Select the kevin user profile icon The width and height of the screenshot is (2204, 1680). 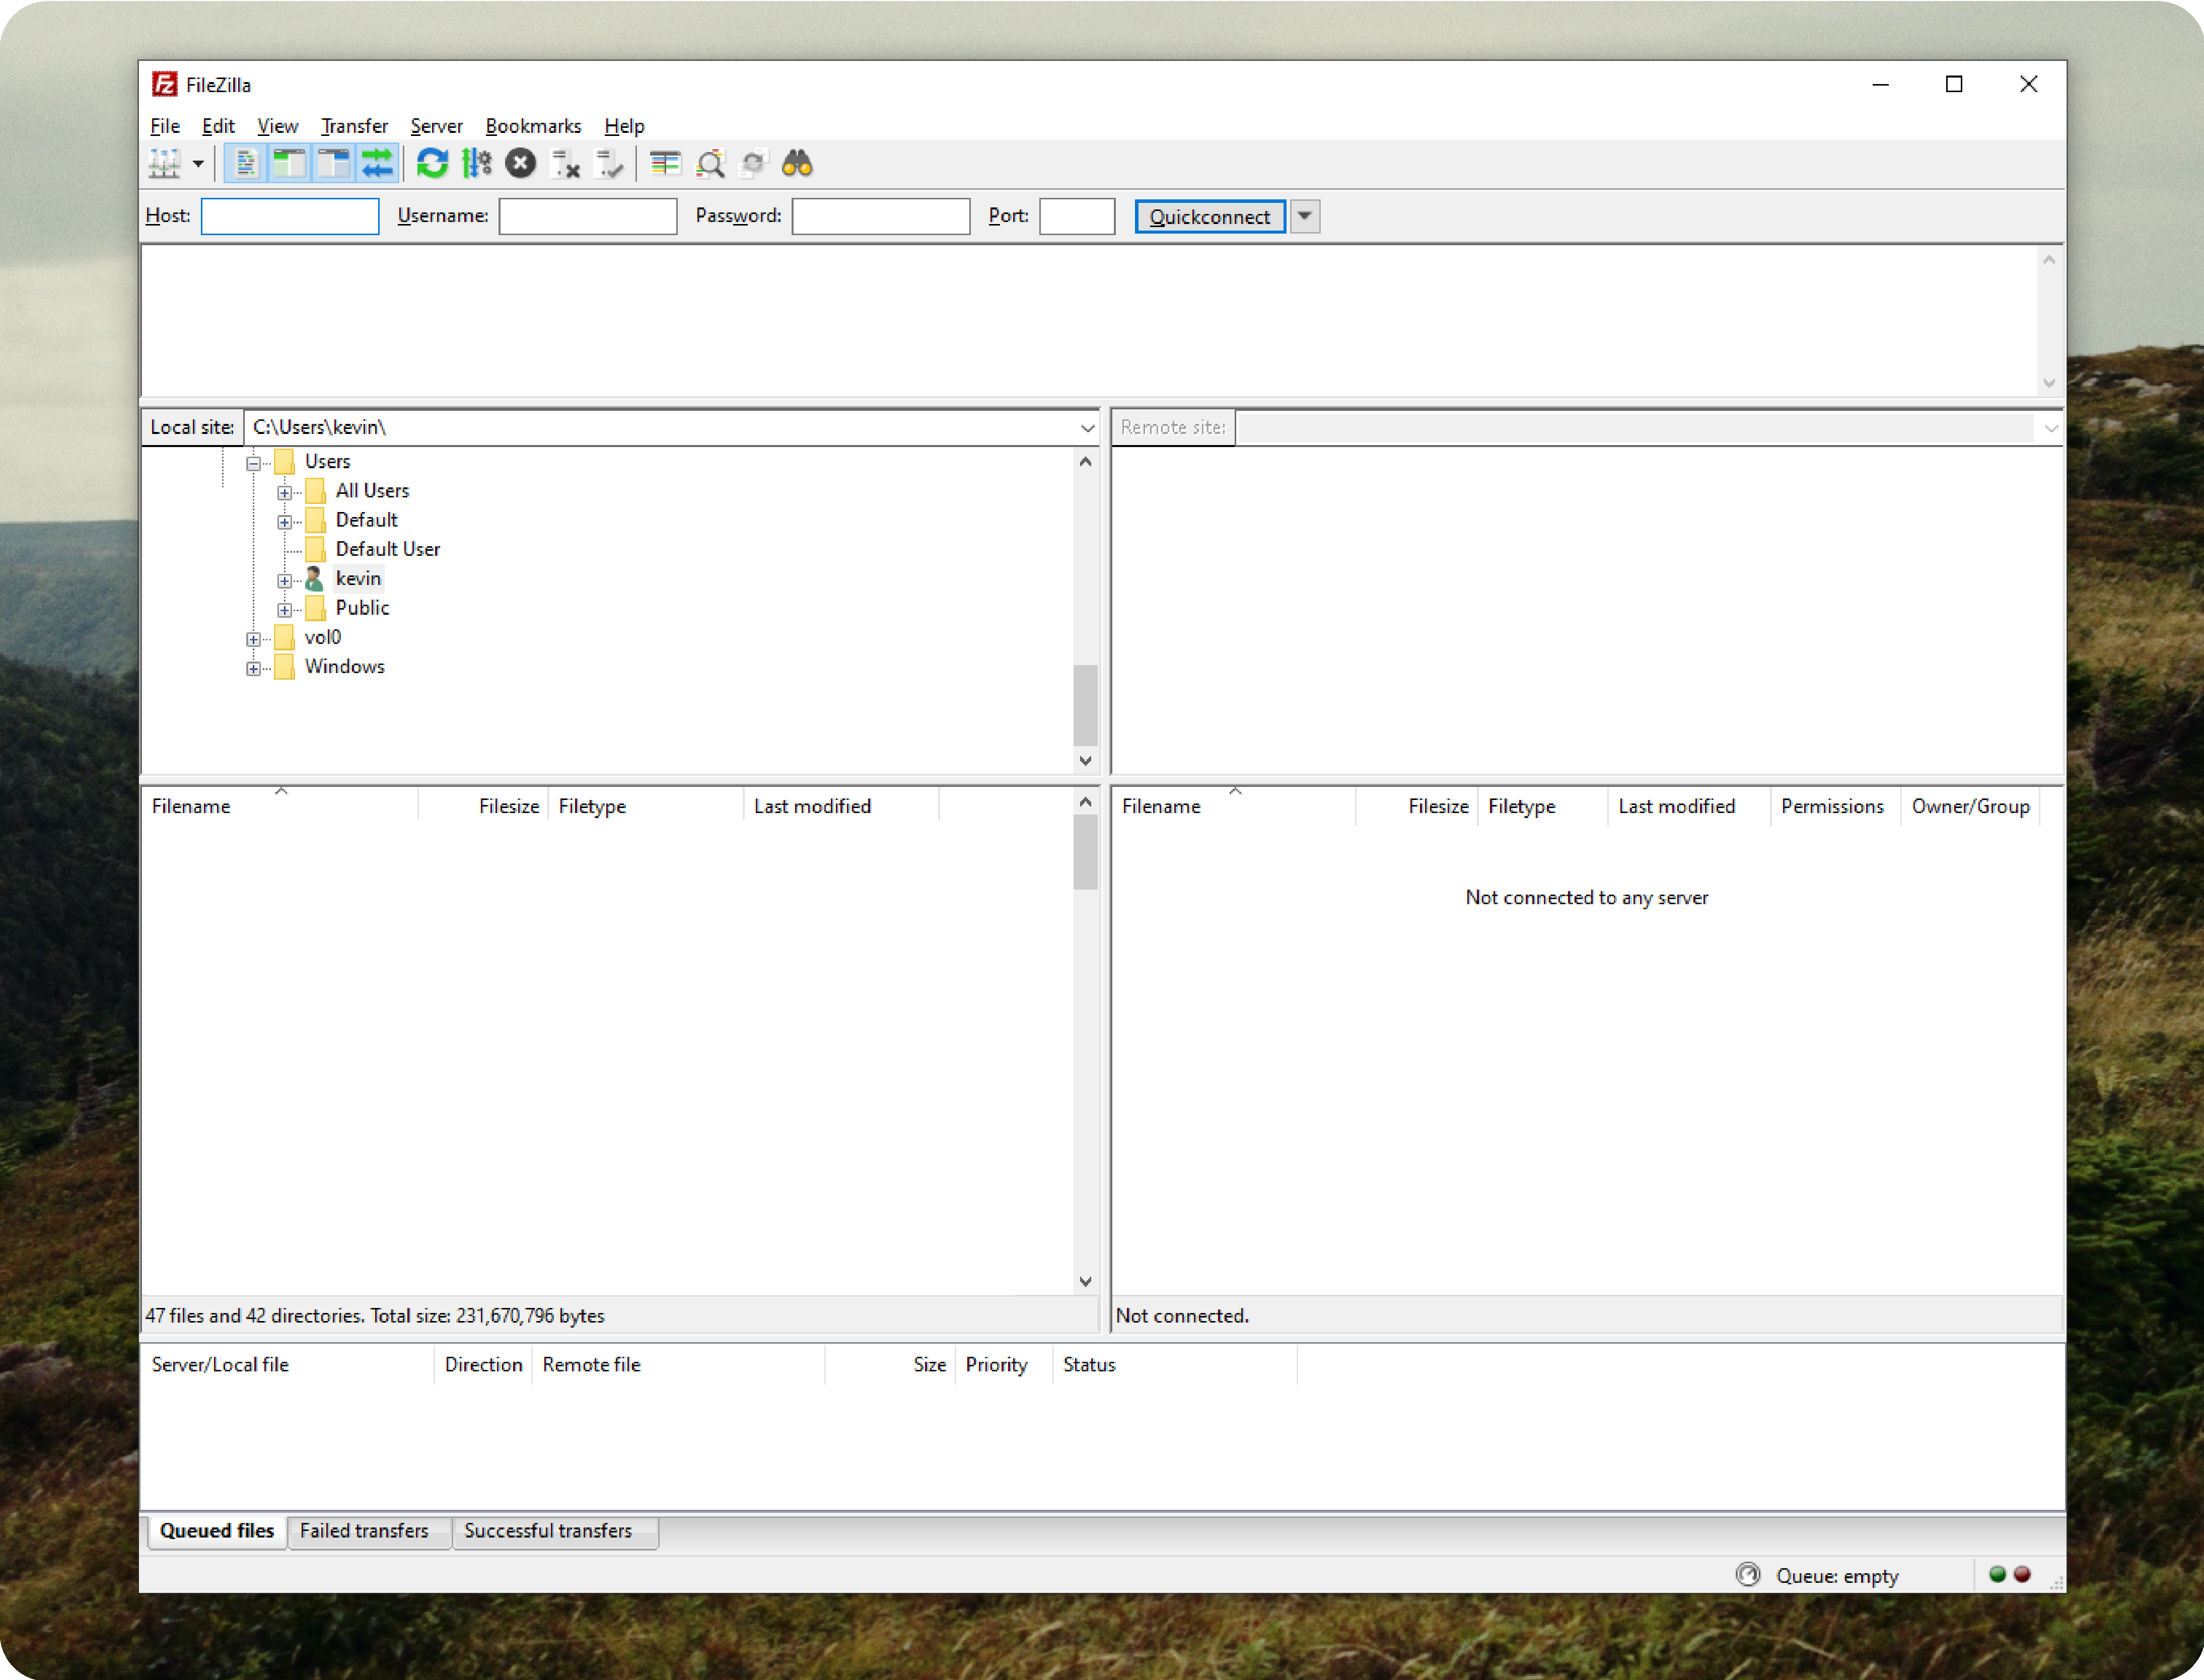(314, 578)
